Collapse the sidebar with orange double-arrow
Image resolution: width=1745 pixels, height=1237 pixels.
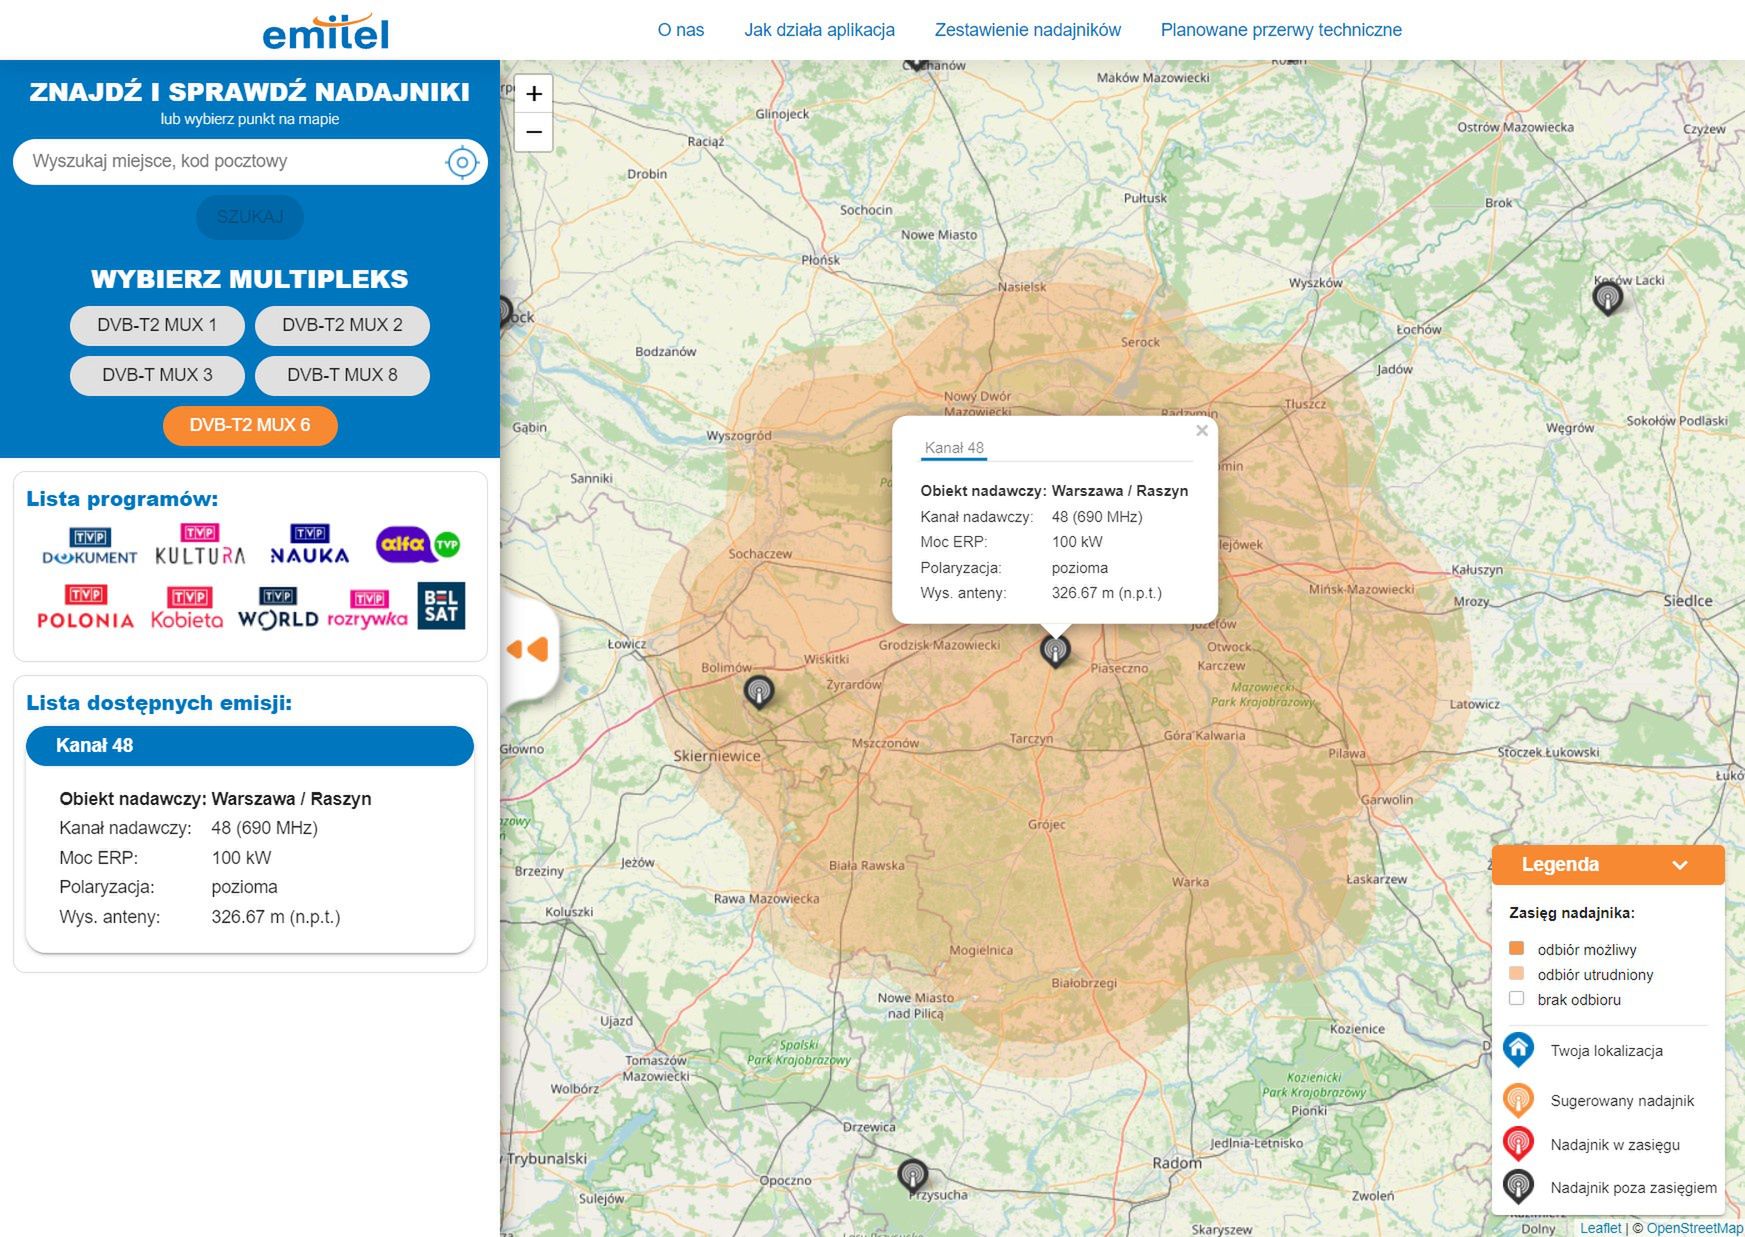(529, 649)
